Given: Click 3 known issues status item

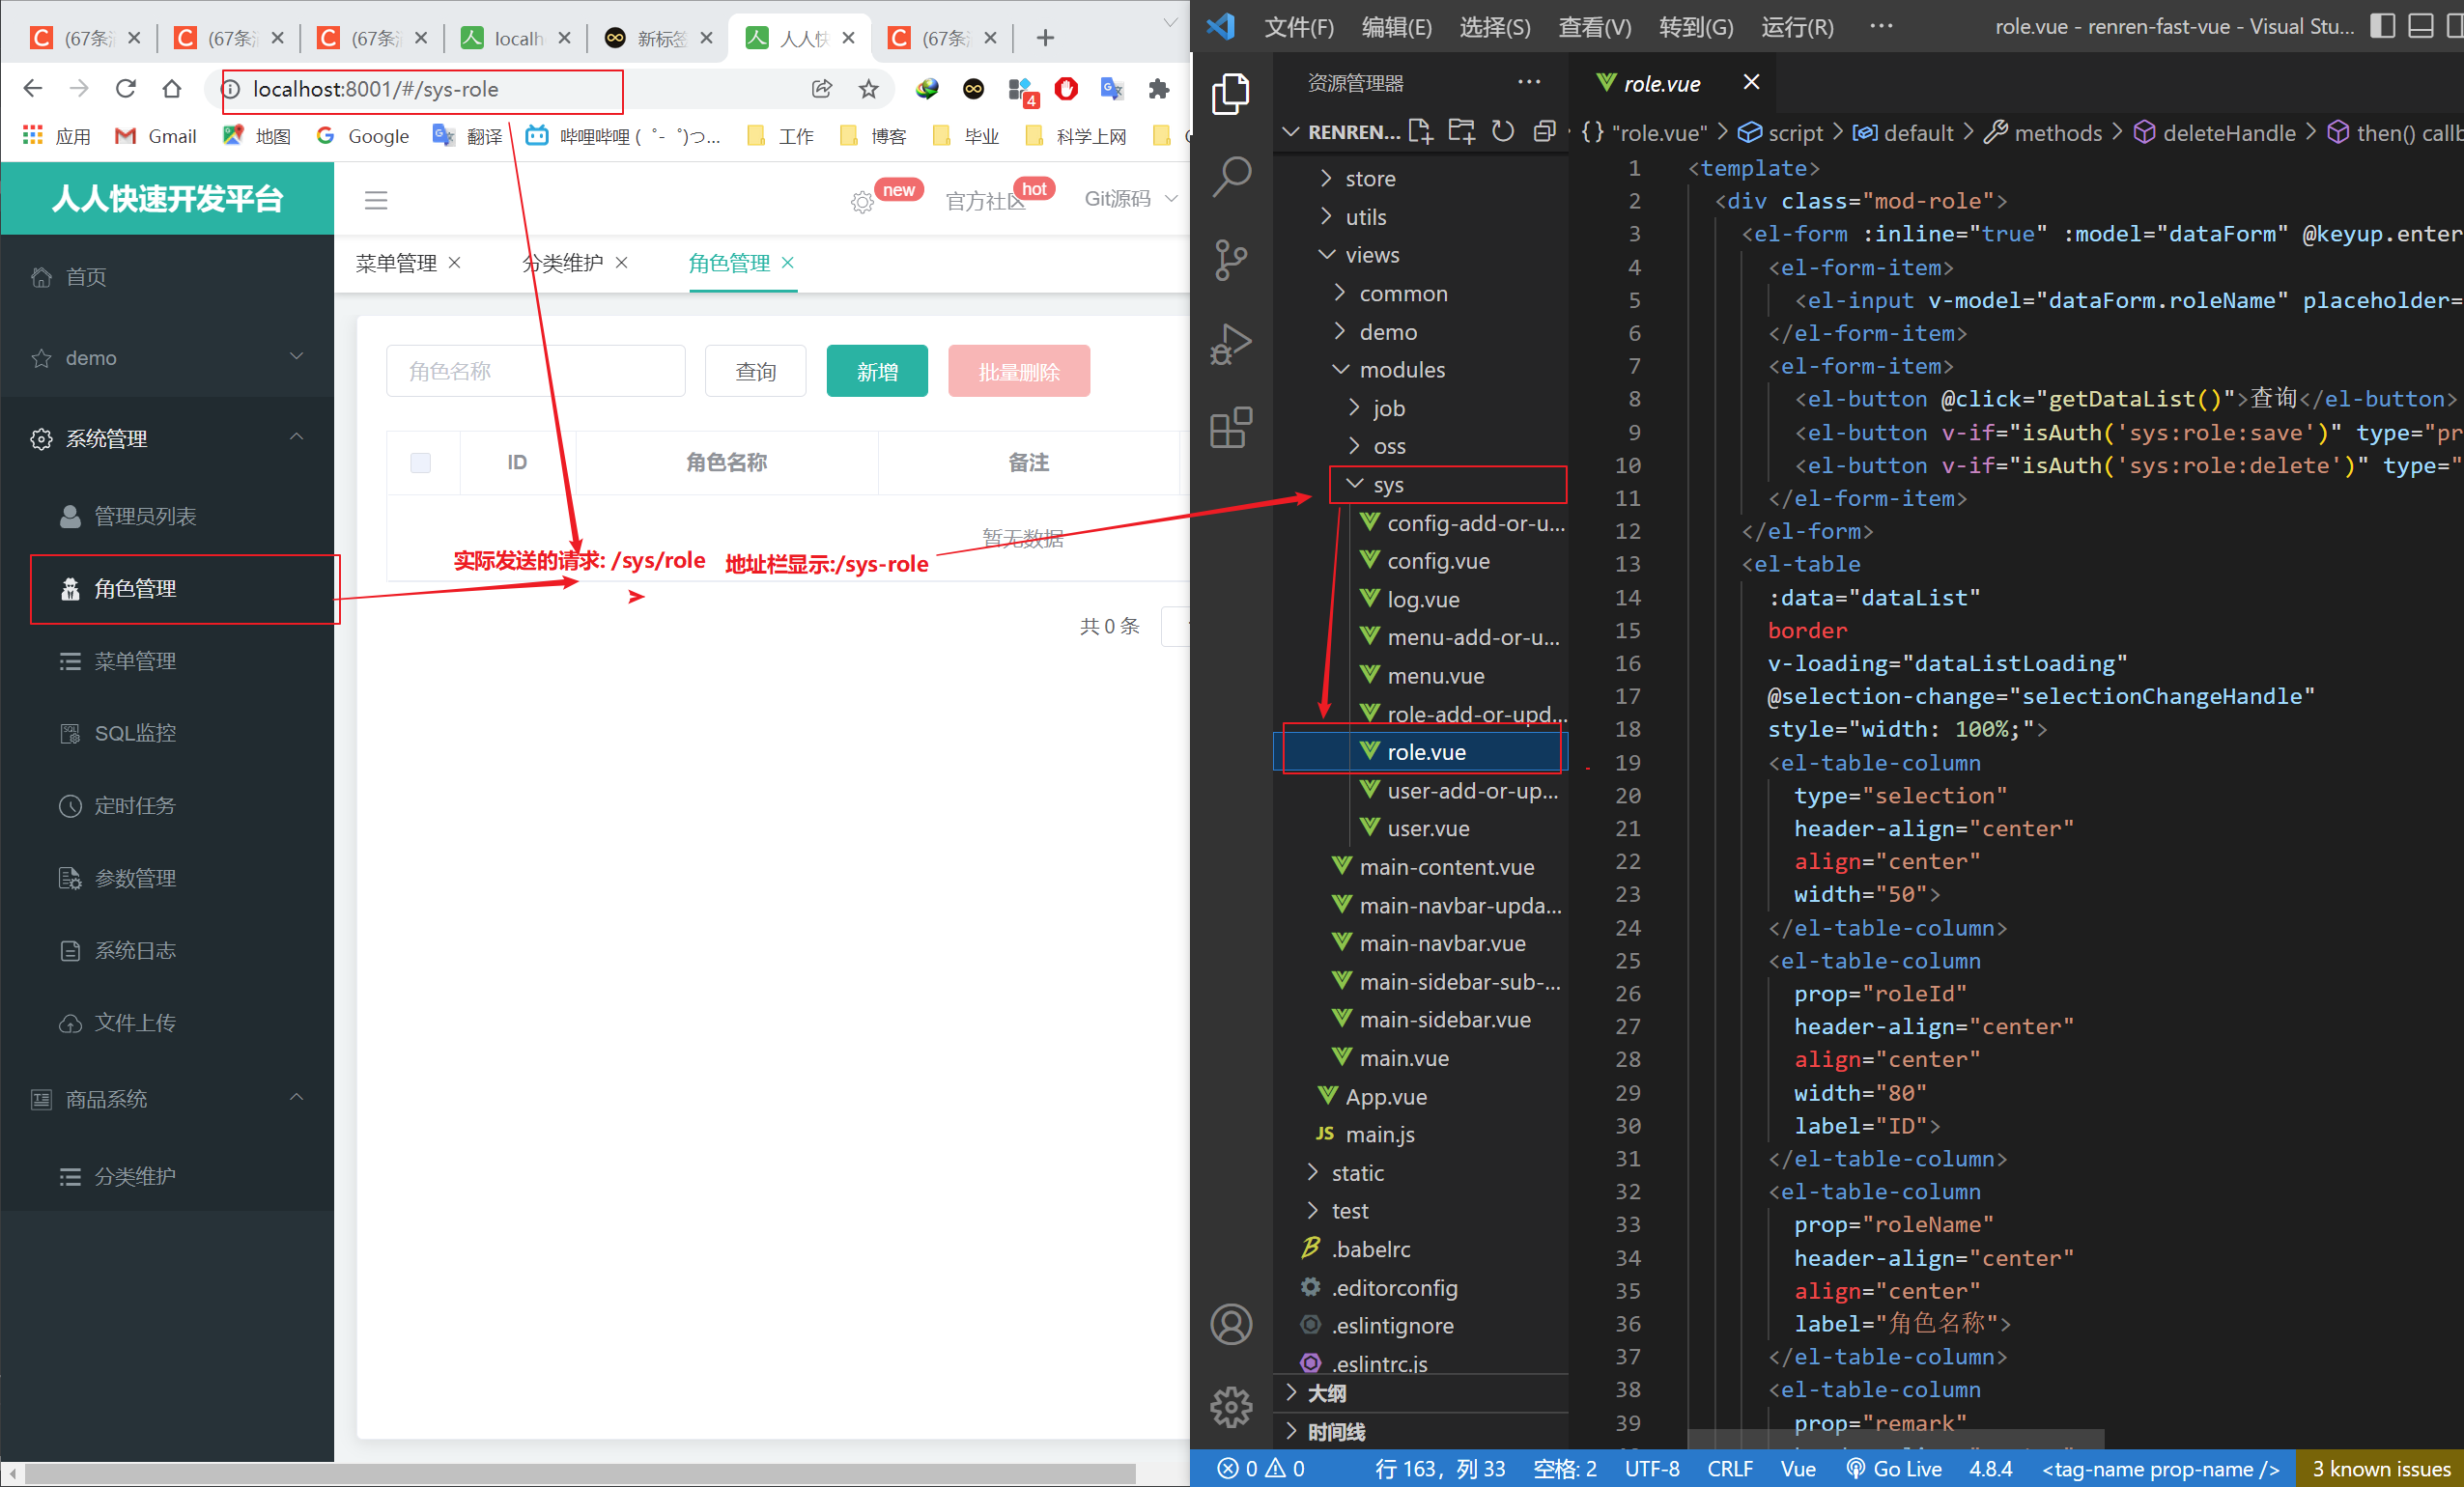Looking at the screenshot, I should click(2380, 1468).
